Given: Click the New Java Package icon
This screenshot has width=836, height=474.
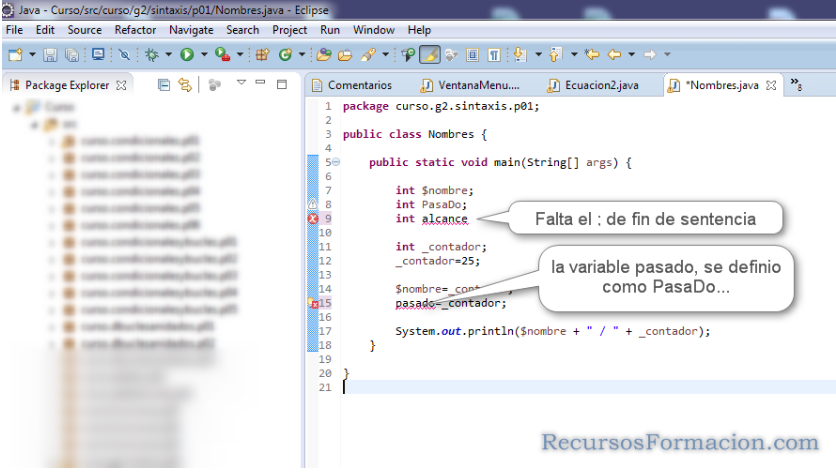Looking at the screenshot, I should pos(262,54).
